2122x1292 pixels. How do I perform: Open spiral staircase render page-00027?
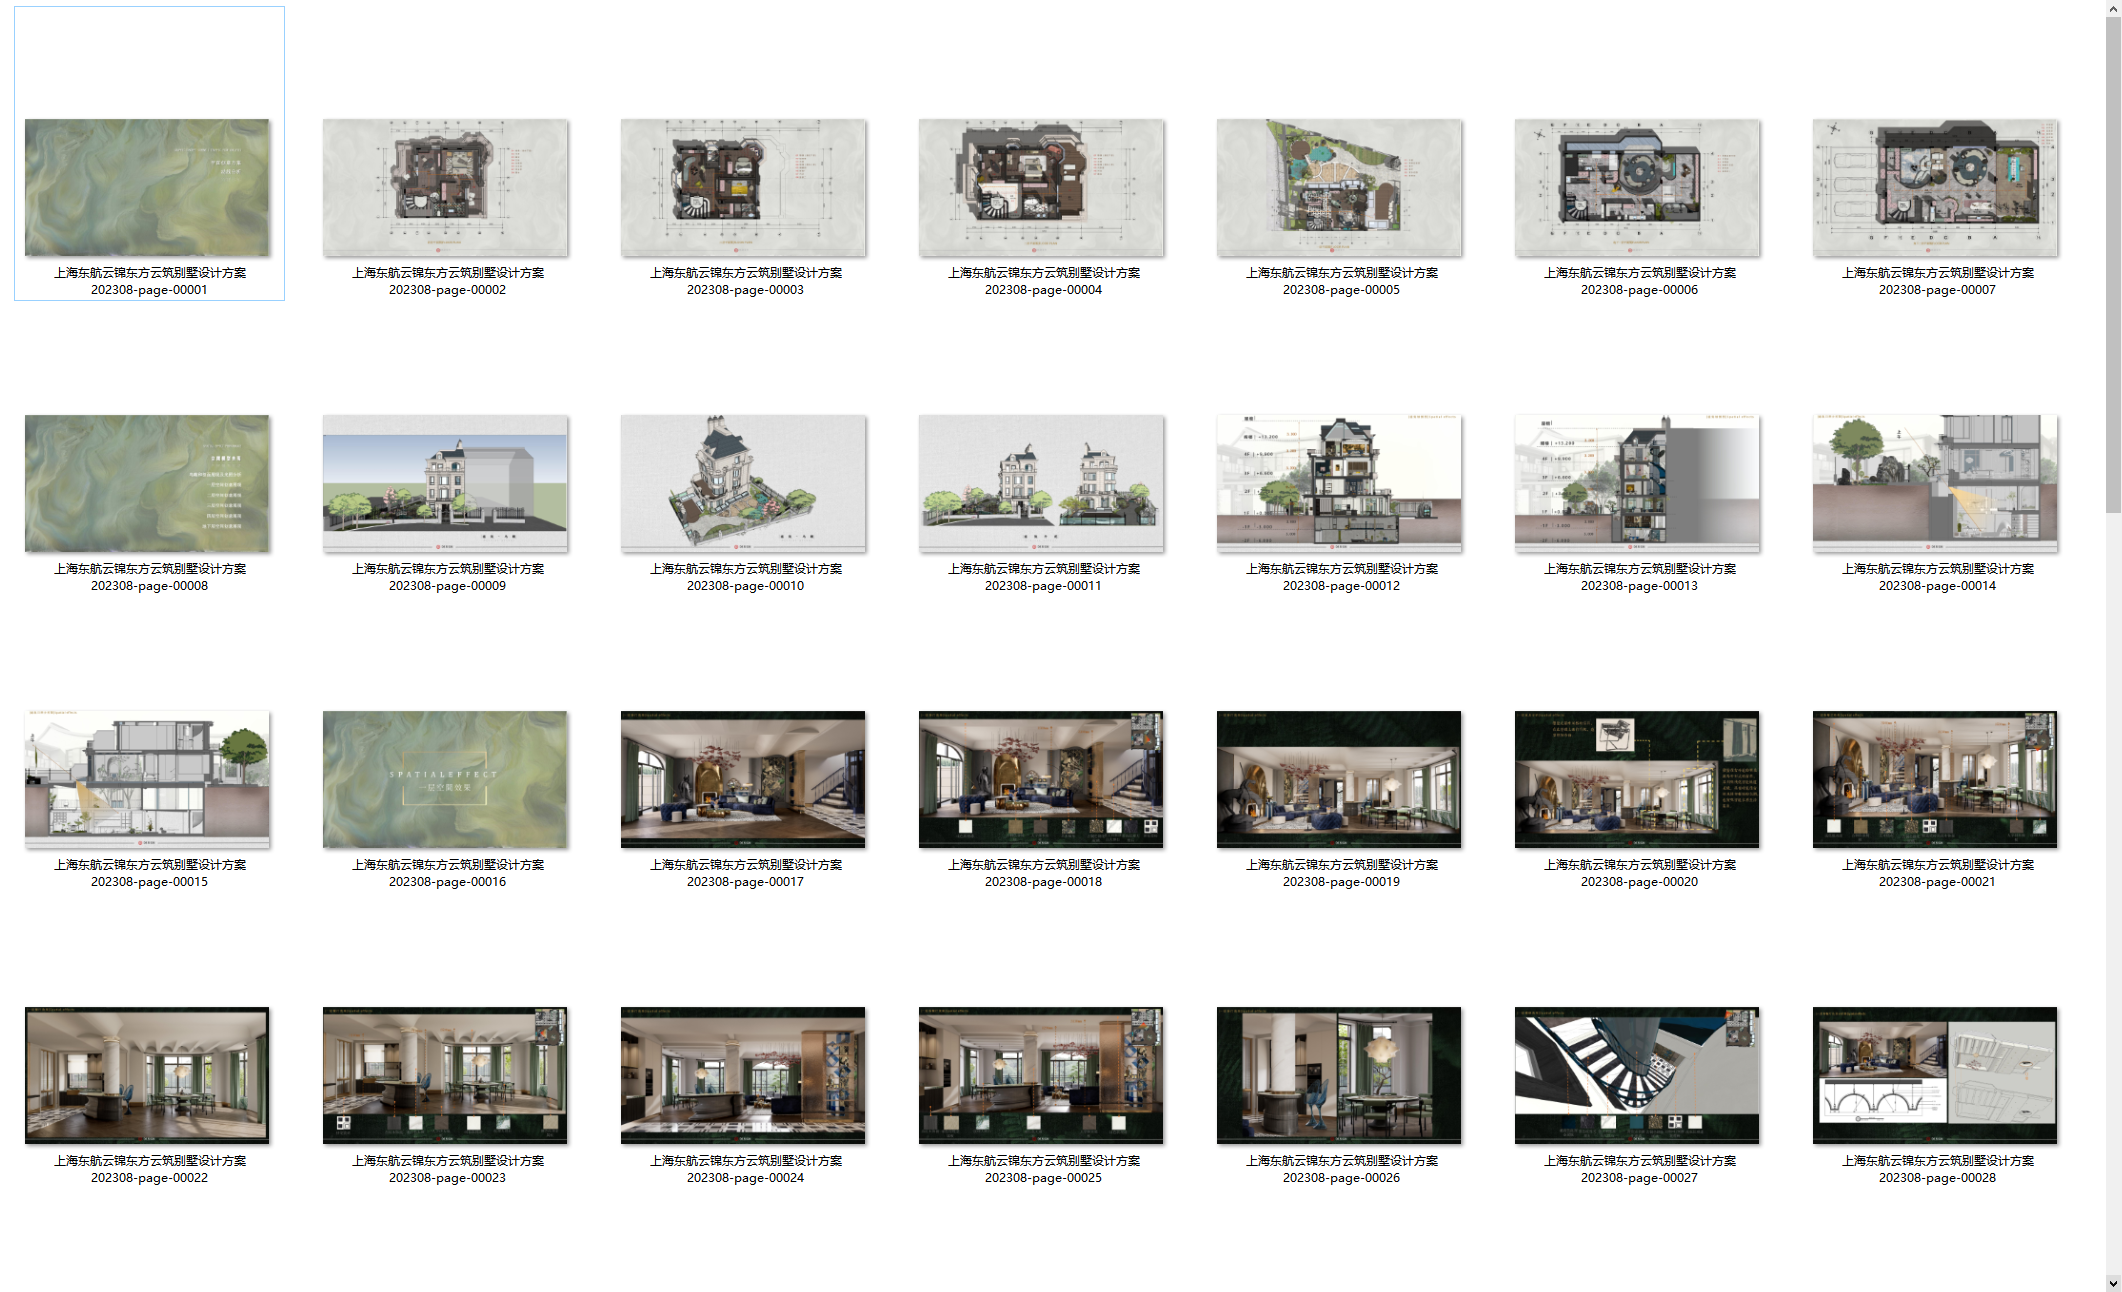click(1637, 1075)
